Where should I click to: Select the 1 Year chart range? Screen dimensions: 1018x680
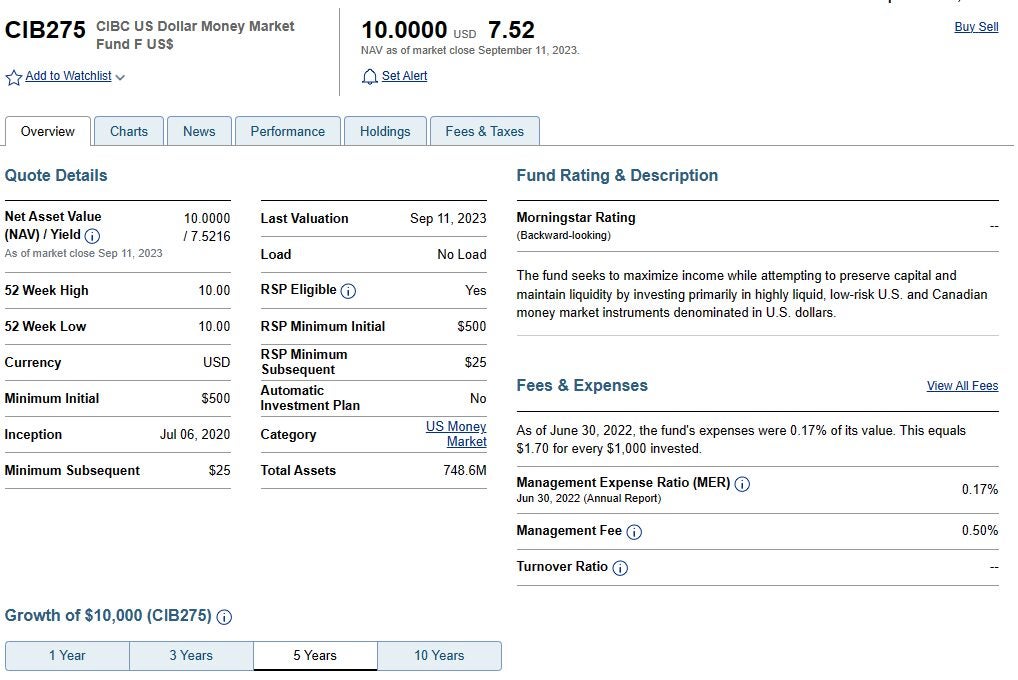click(x=66, y=655)
